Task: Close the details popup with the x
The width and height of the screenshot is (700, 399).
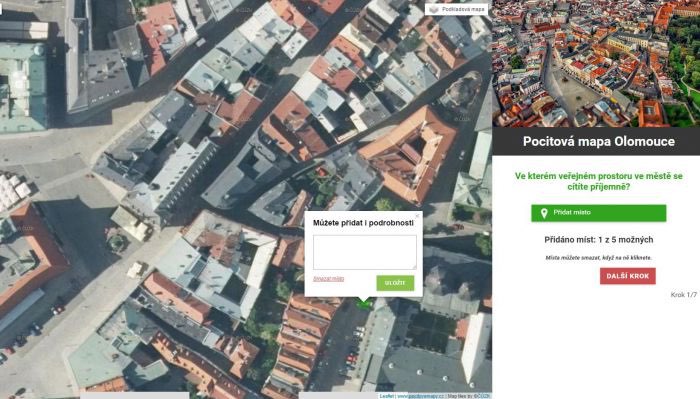Action: [x=417, y=216]
